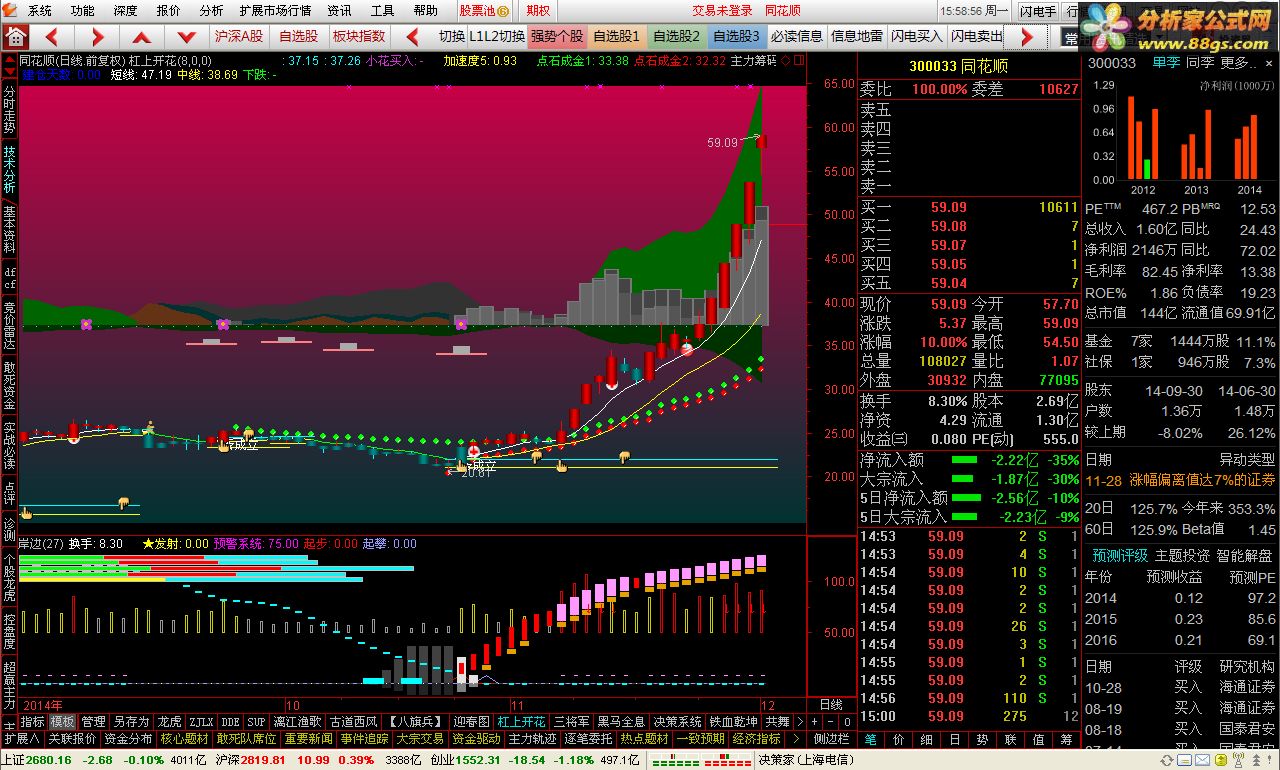Click the red left arrow before 切换

pos(411,37)
